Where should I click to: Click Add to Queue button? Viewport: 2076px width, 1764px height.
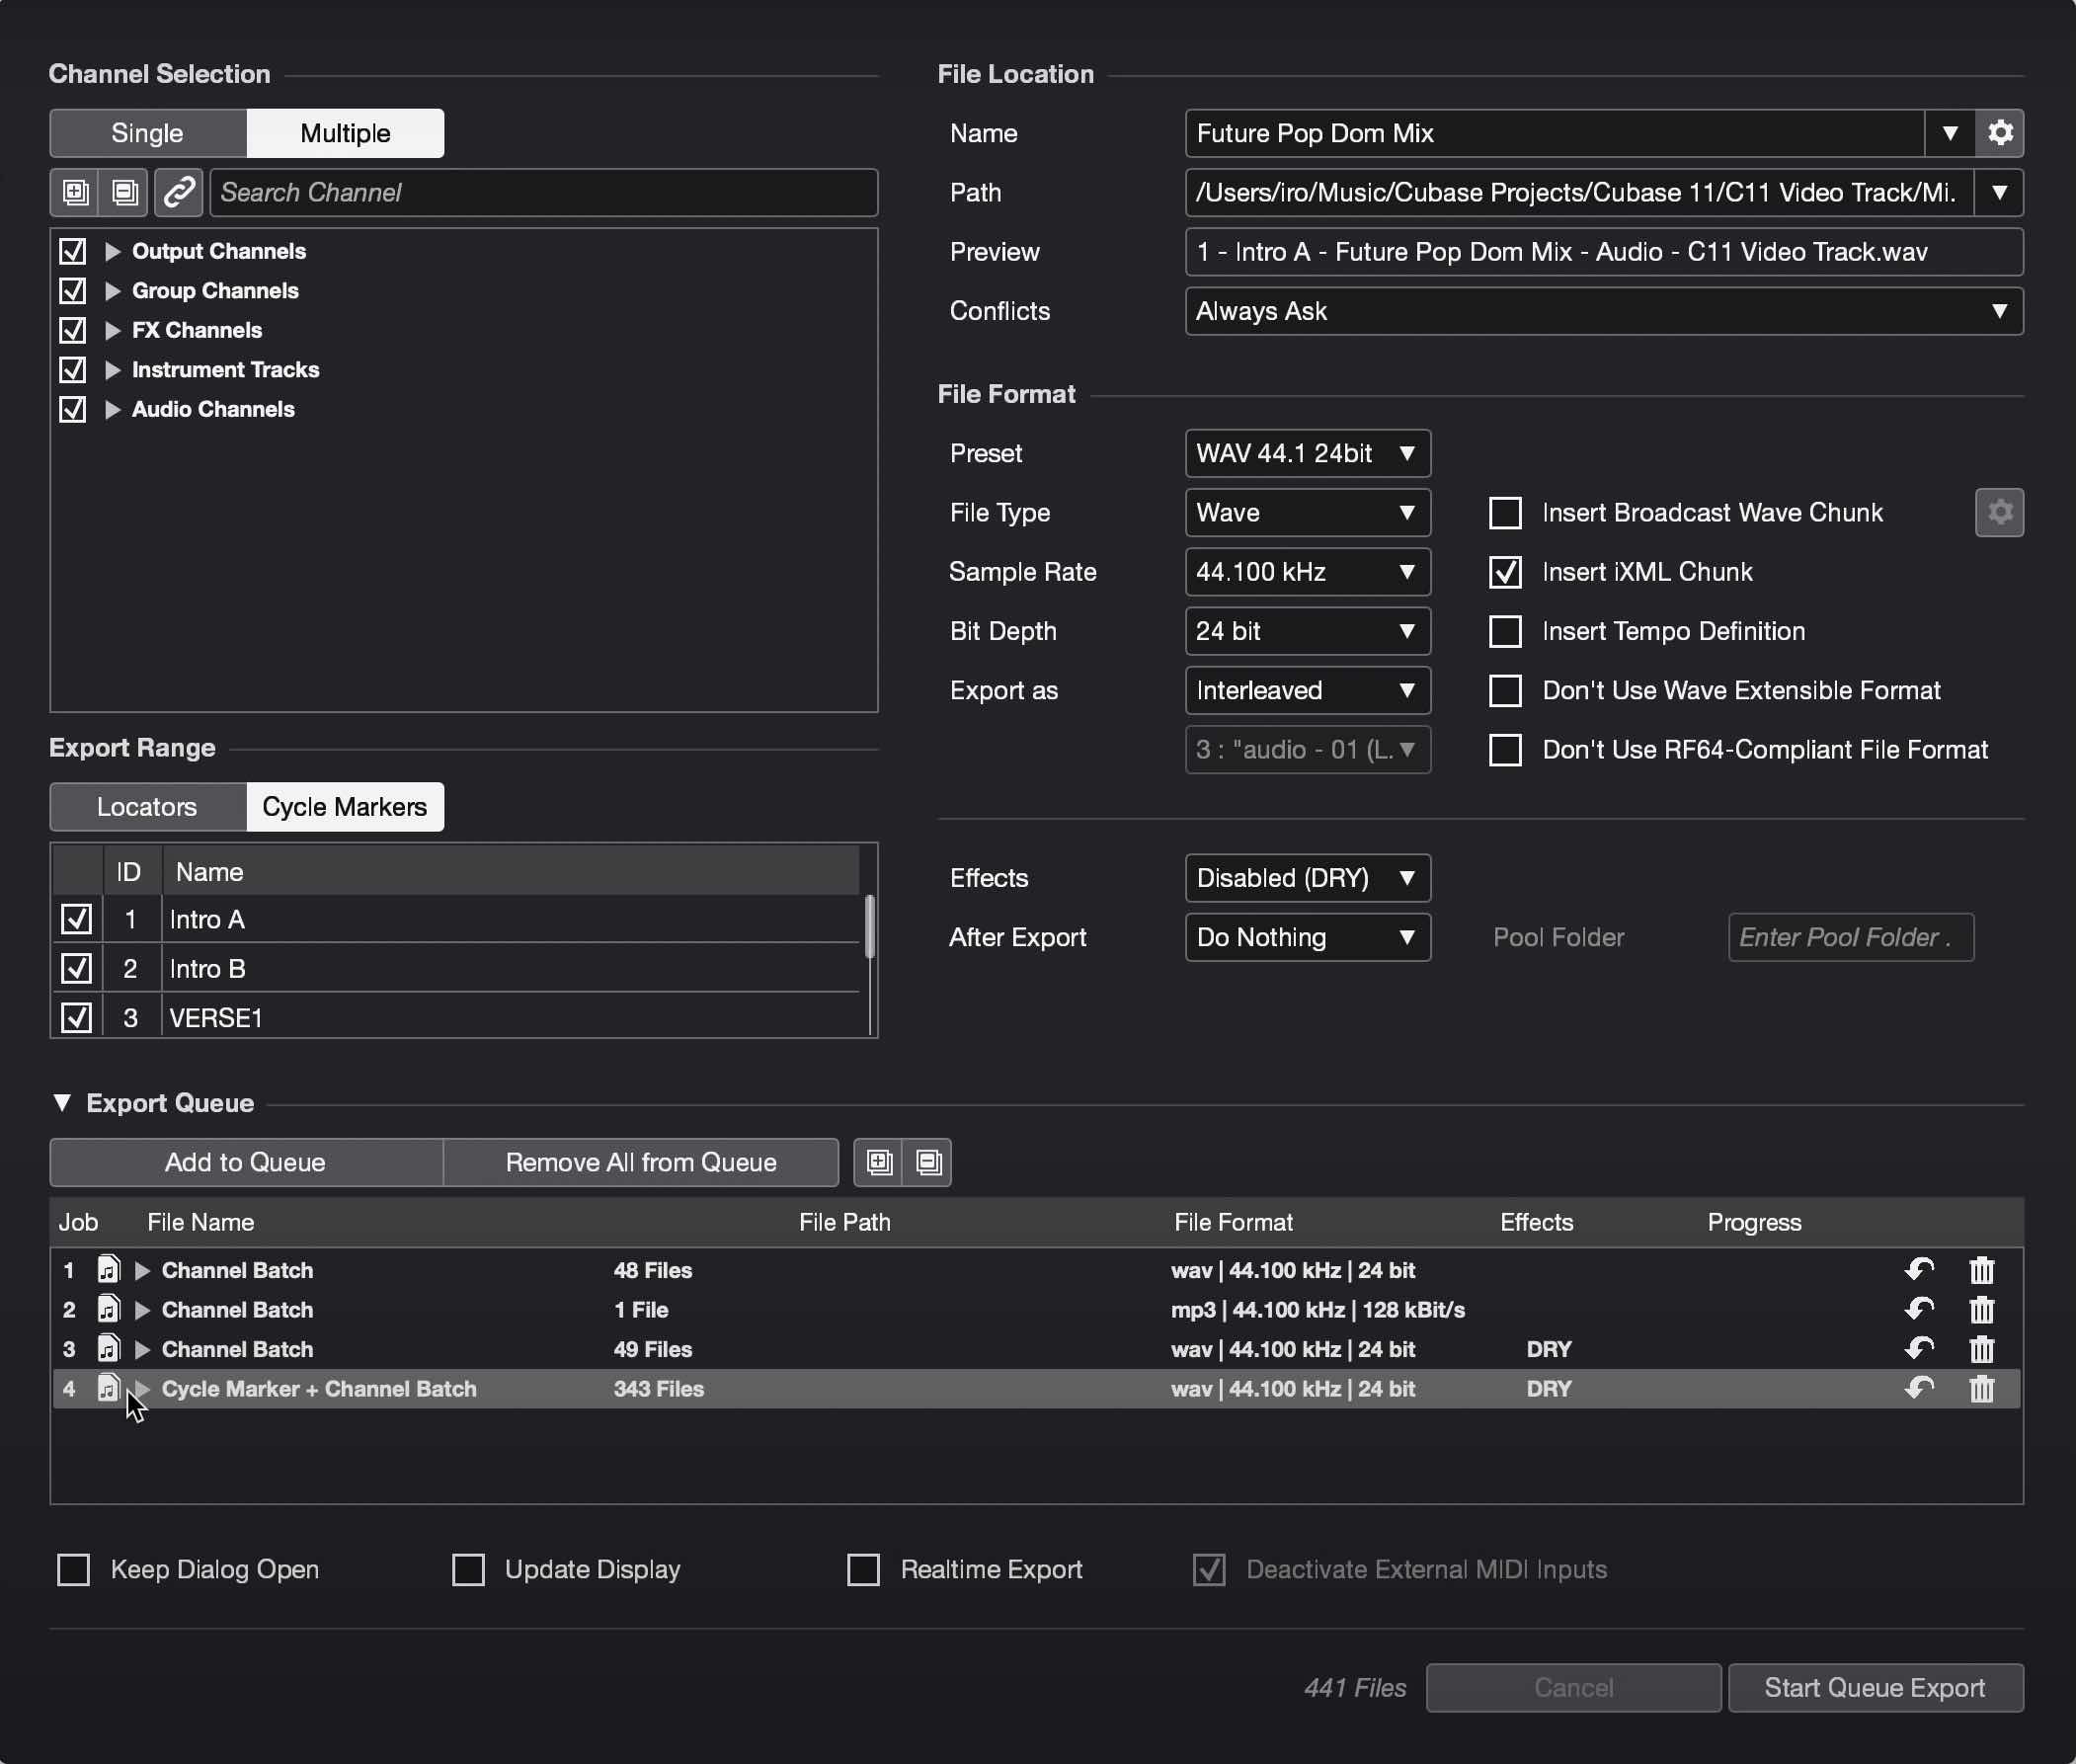[x=246, y=1162]
